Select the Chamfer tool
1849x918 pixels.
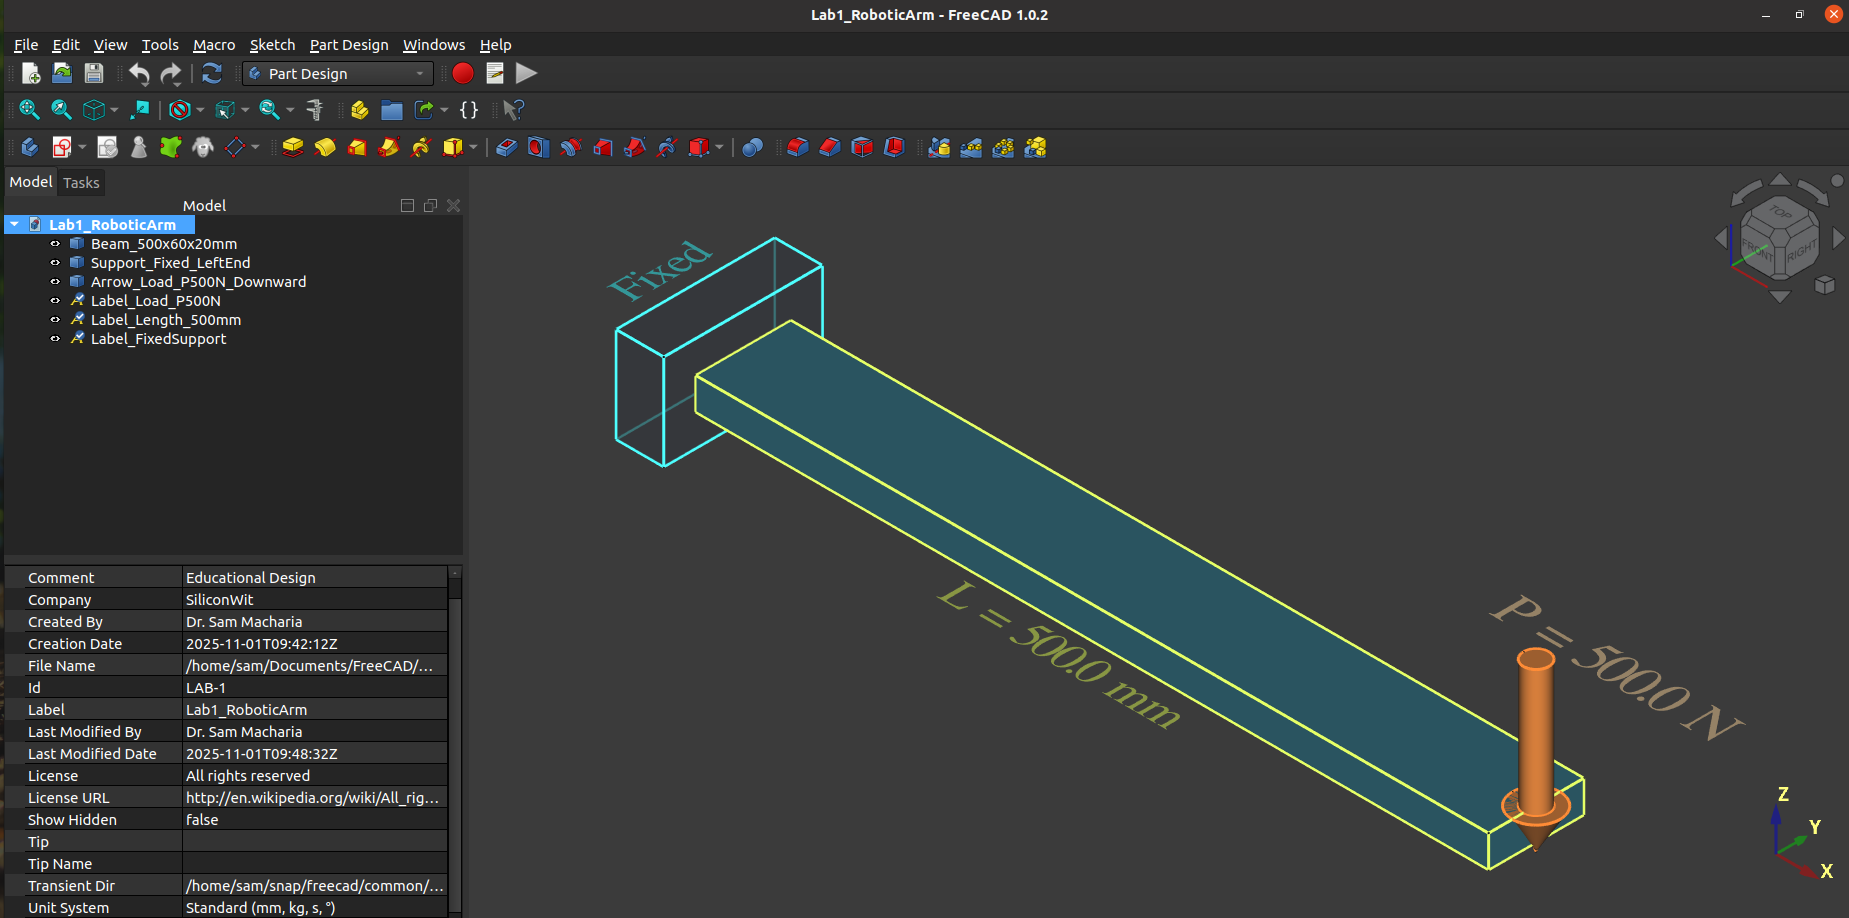point(829,147)
